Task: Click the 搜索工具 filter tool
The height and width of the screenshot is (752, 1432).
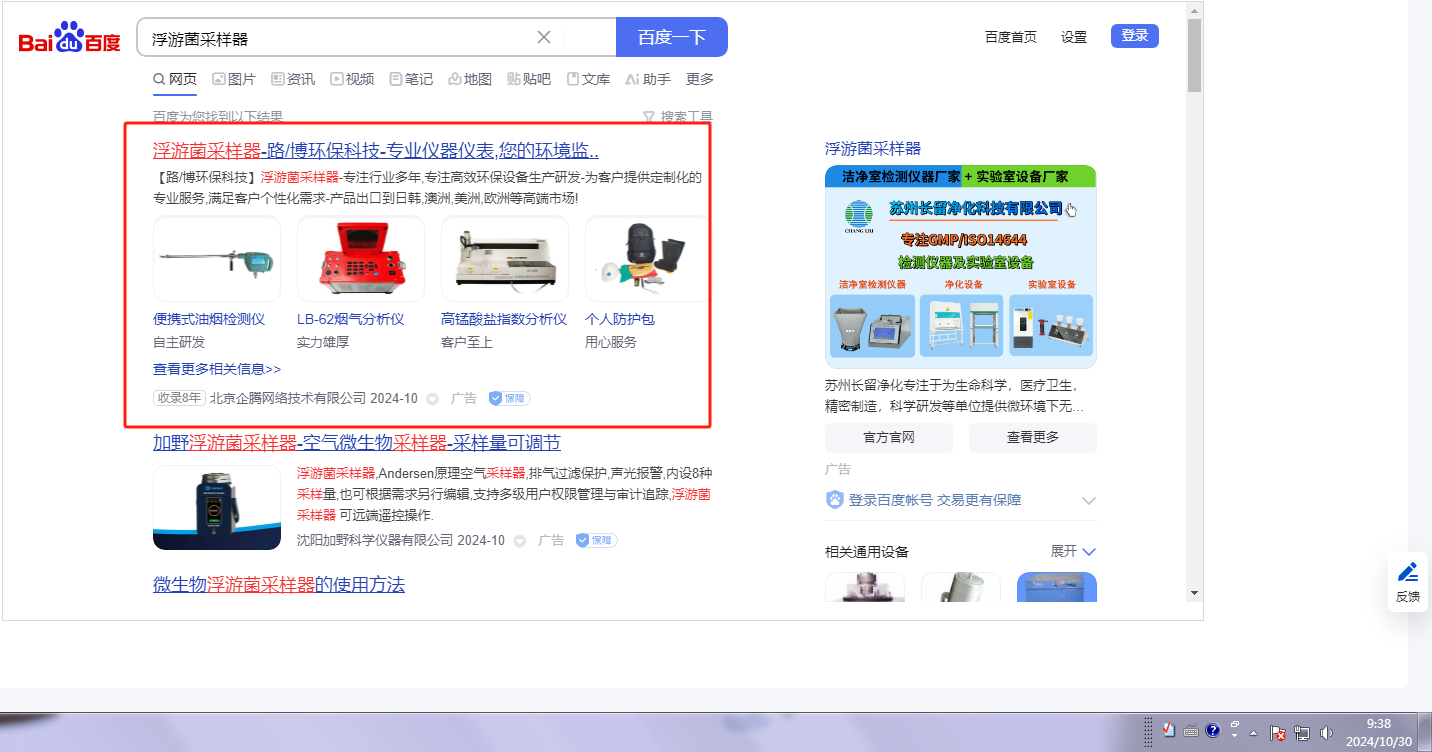Action: pos(677,117)
